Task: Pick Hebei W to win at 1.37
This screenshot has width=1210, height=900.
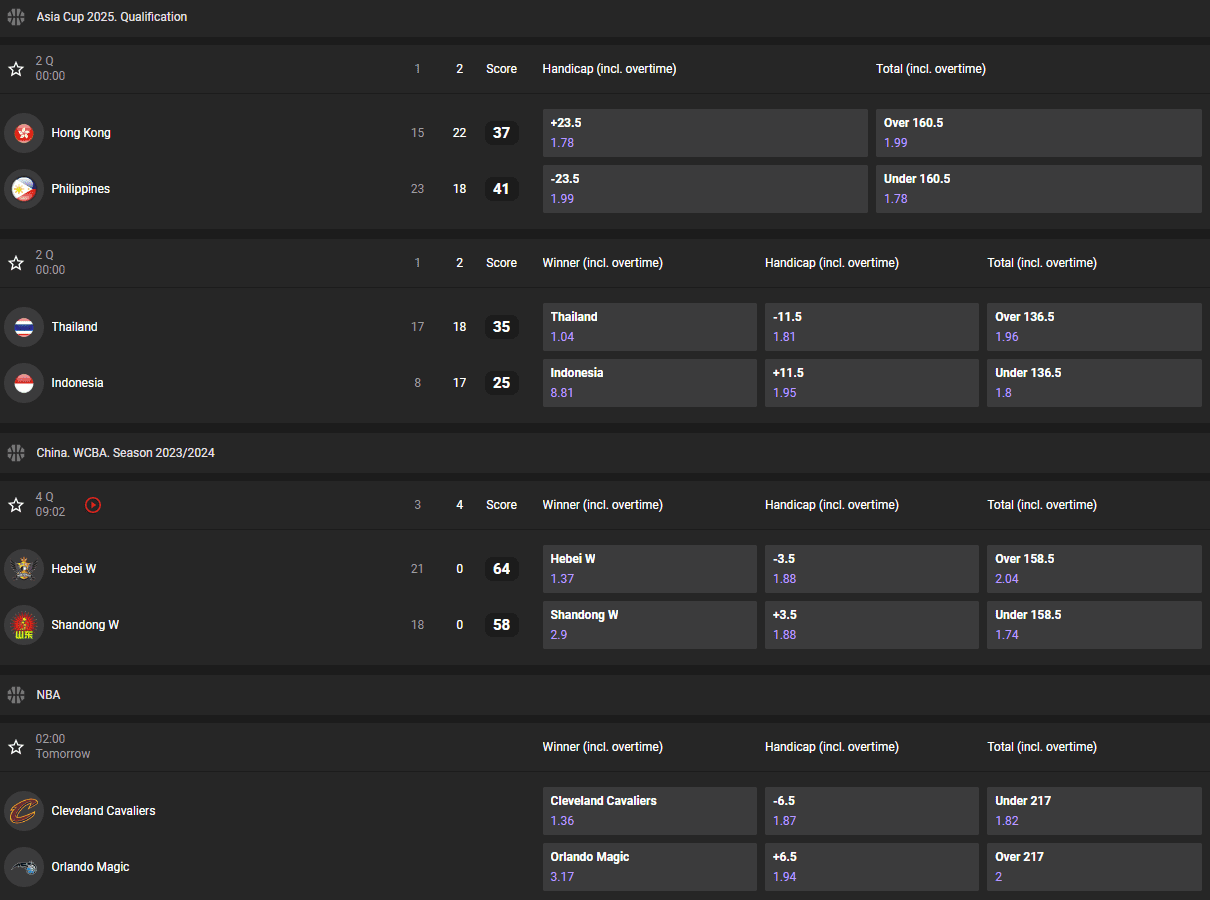Action: click(650, 569)
